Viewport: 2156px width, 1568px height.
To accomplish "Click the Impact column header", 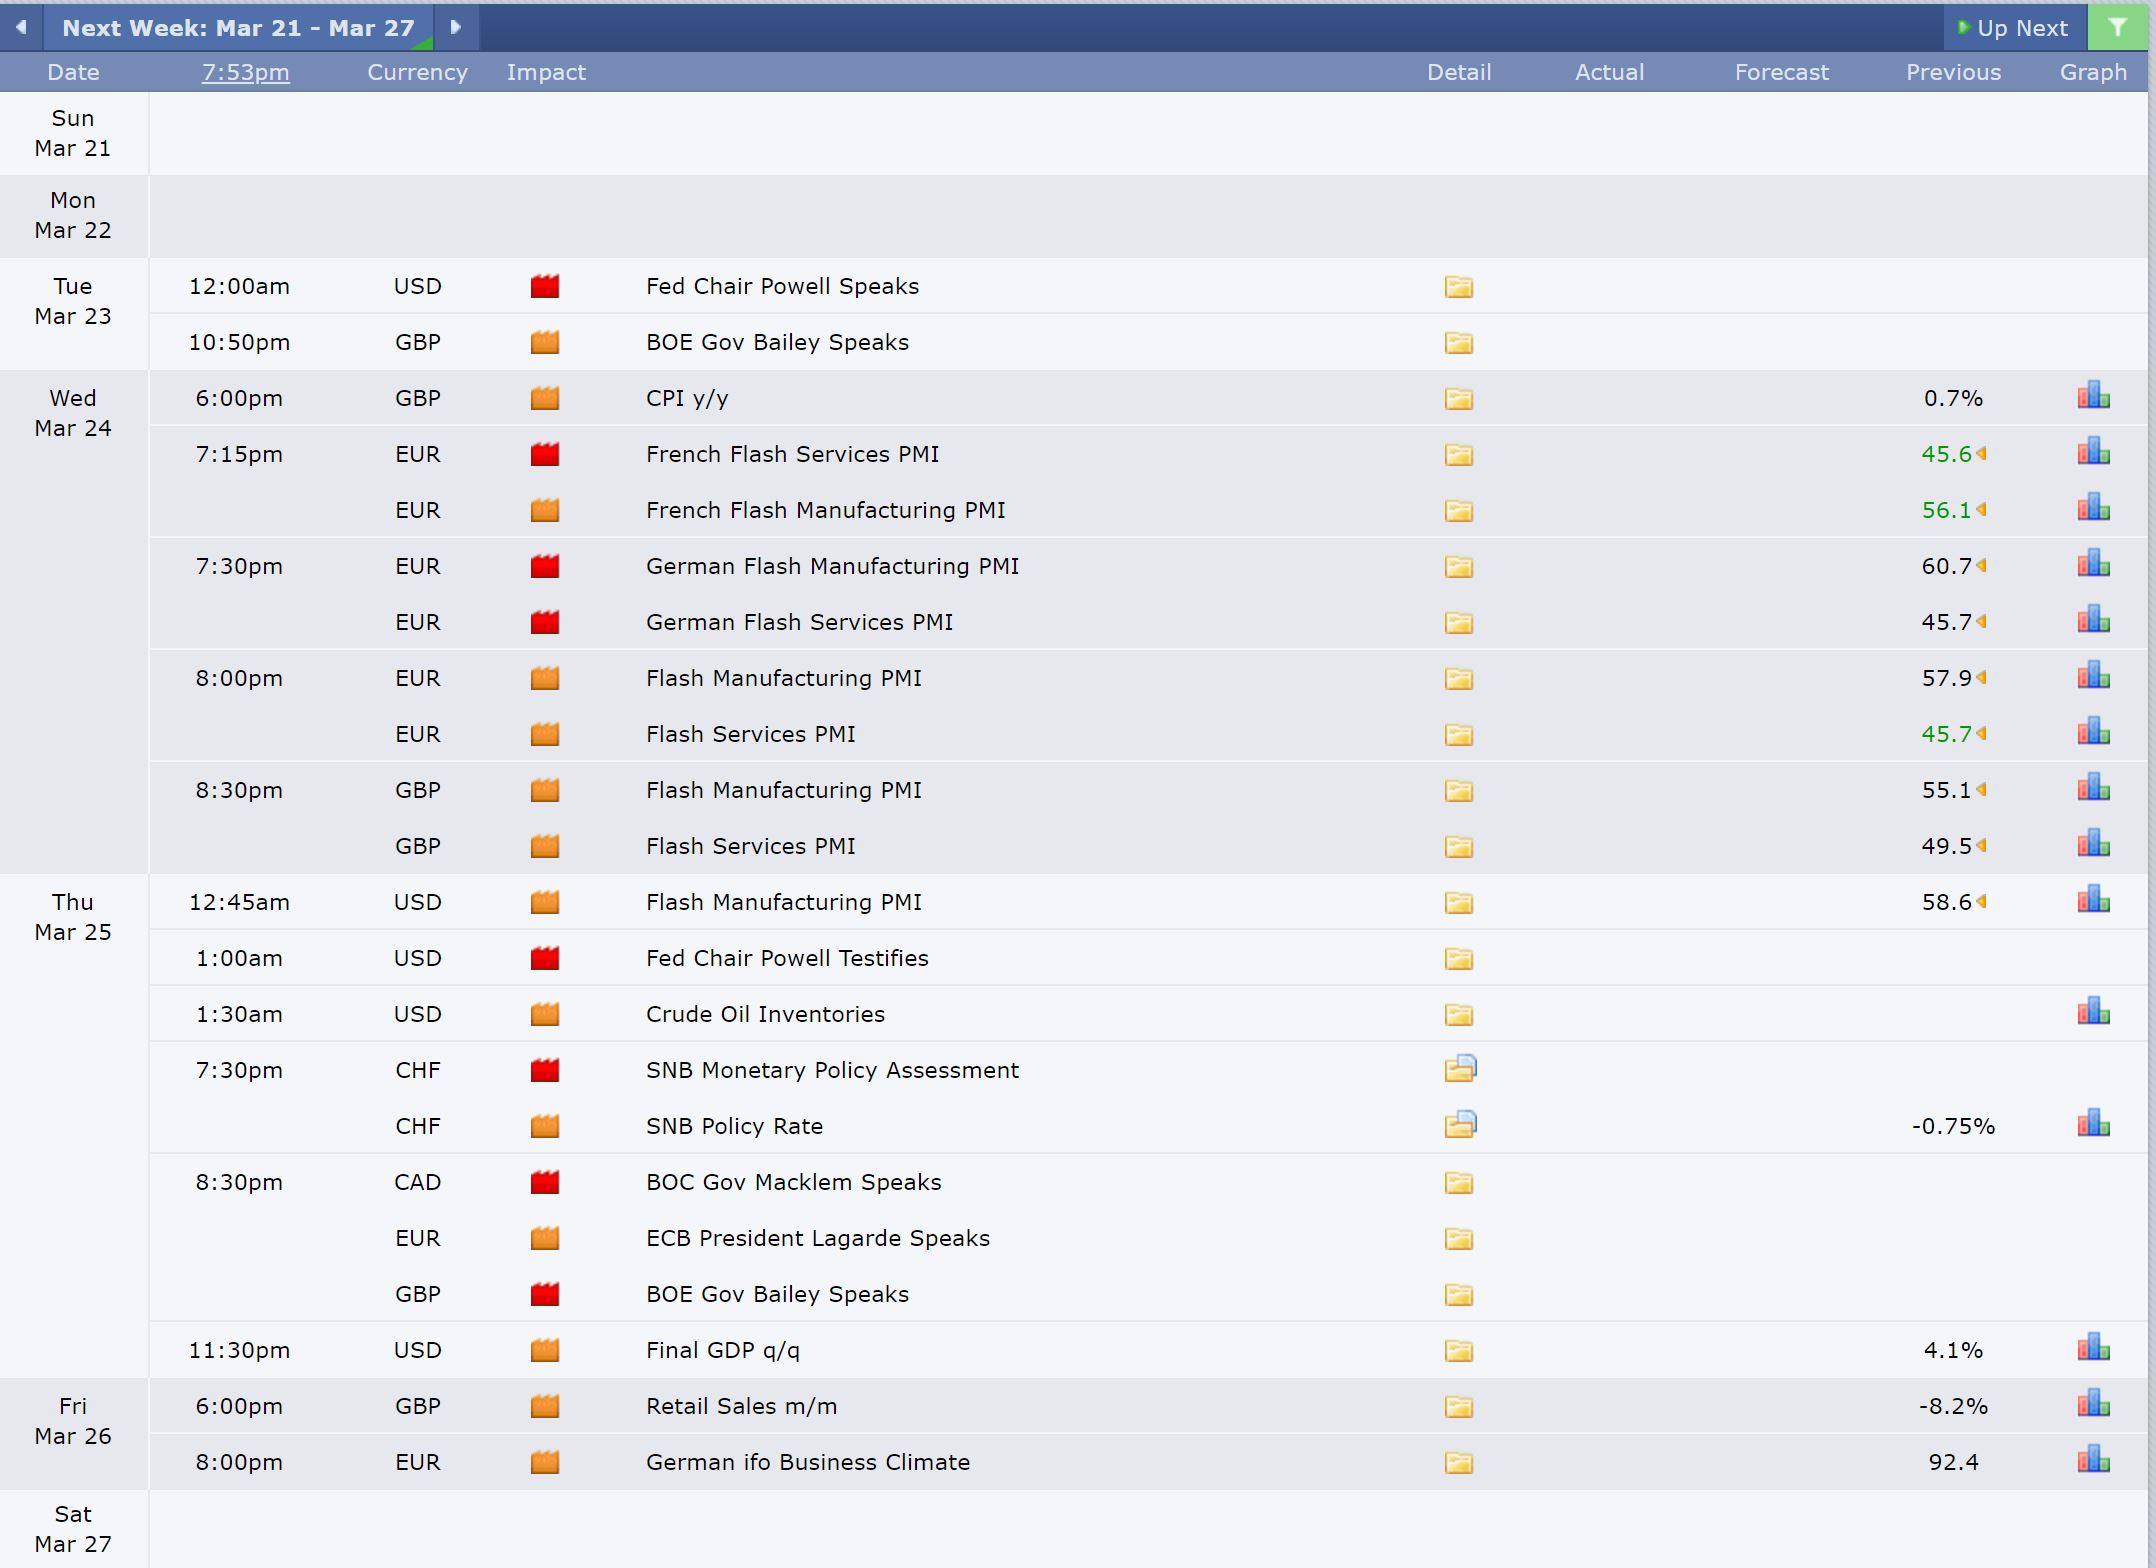I will pos(546,72).
